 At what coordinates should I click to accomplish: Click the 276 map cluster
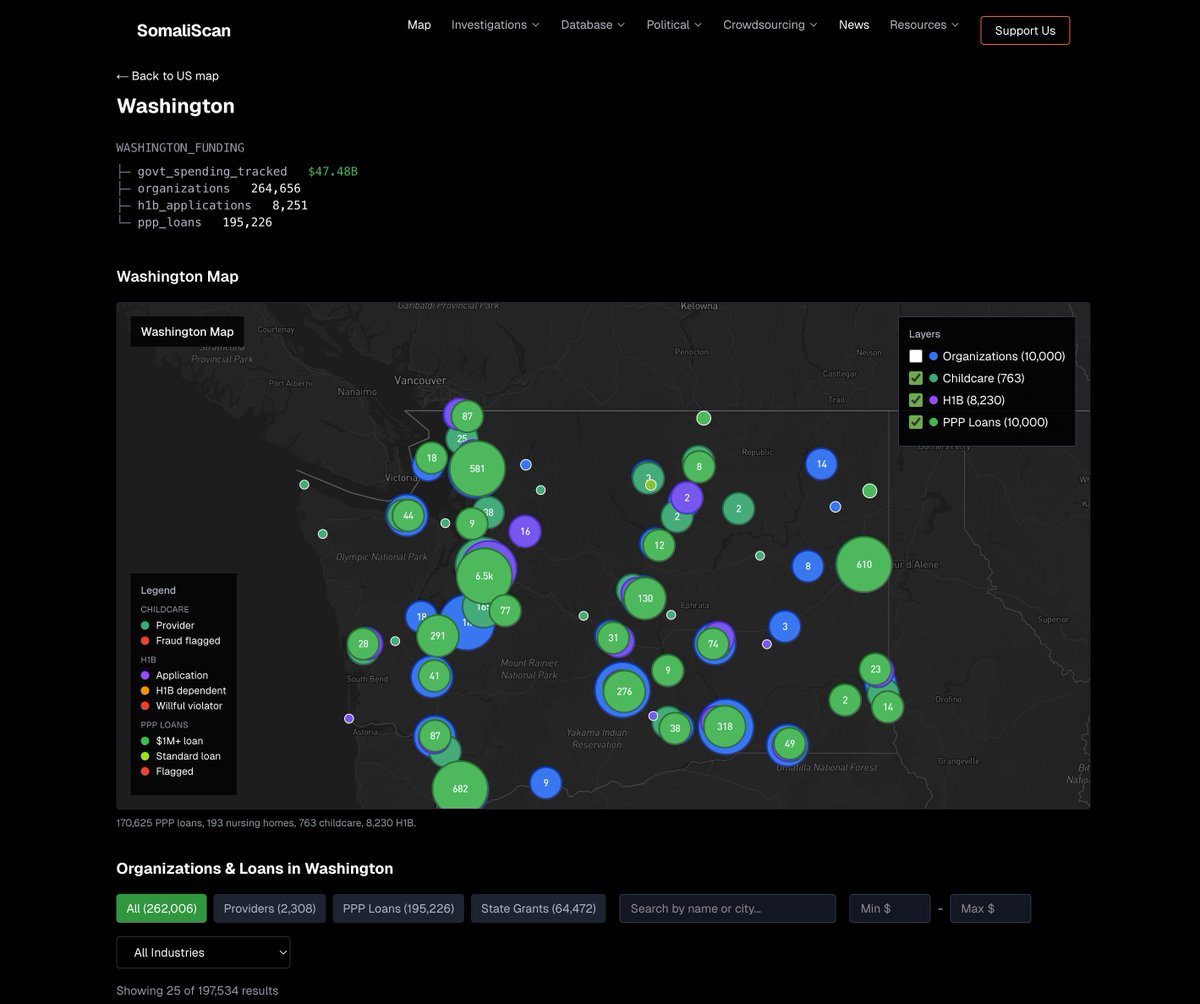pyautogui.click(x=625, y=691)
